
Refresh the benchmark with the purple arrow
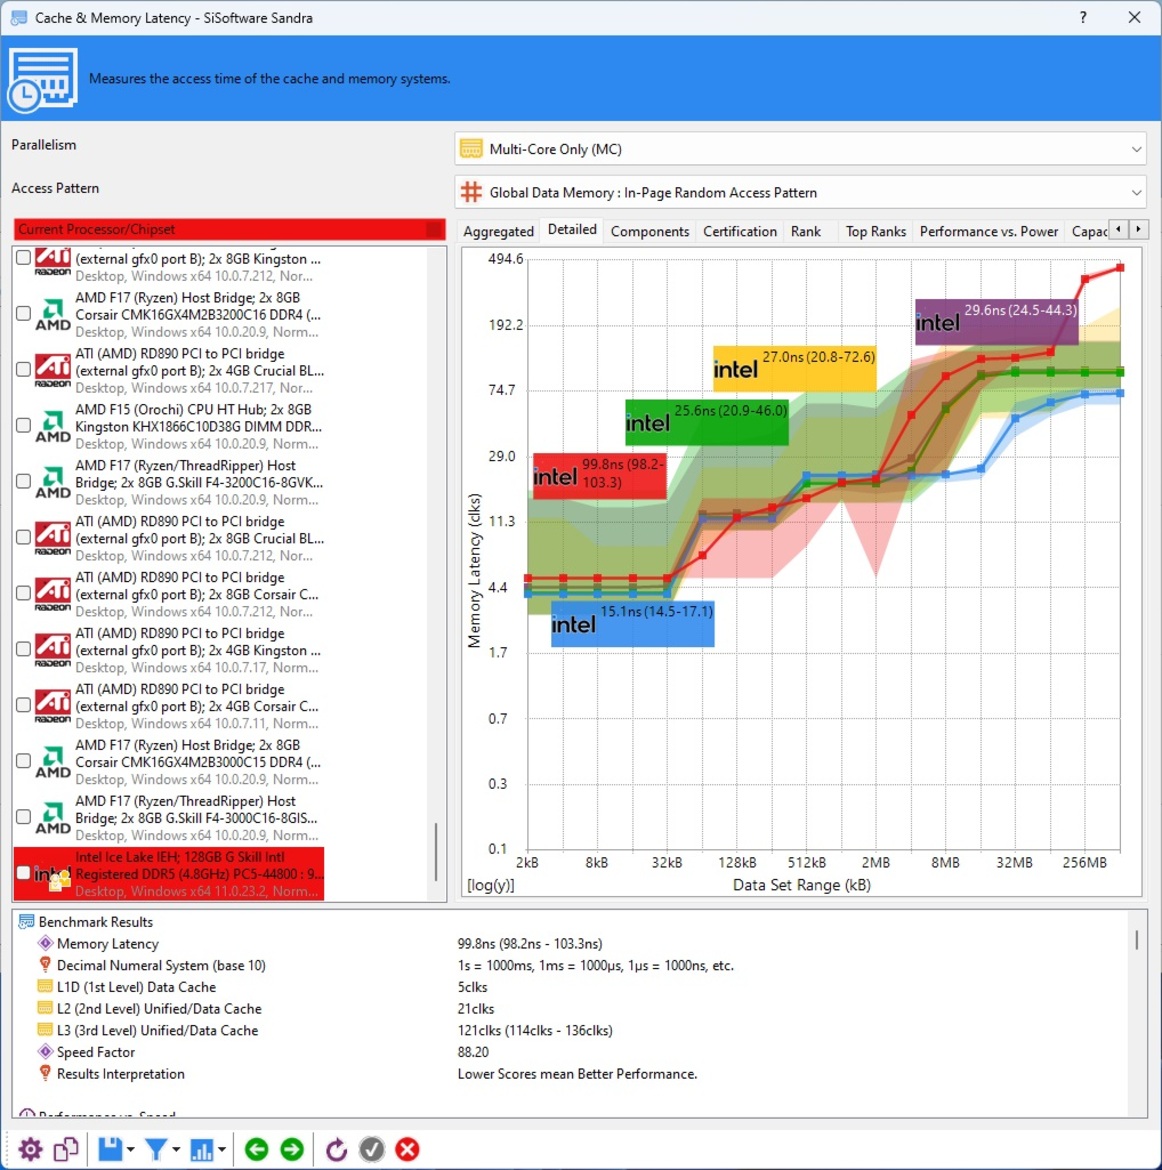click(x=336, y=1149)
